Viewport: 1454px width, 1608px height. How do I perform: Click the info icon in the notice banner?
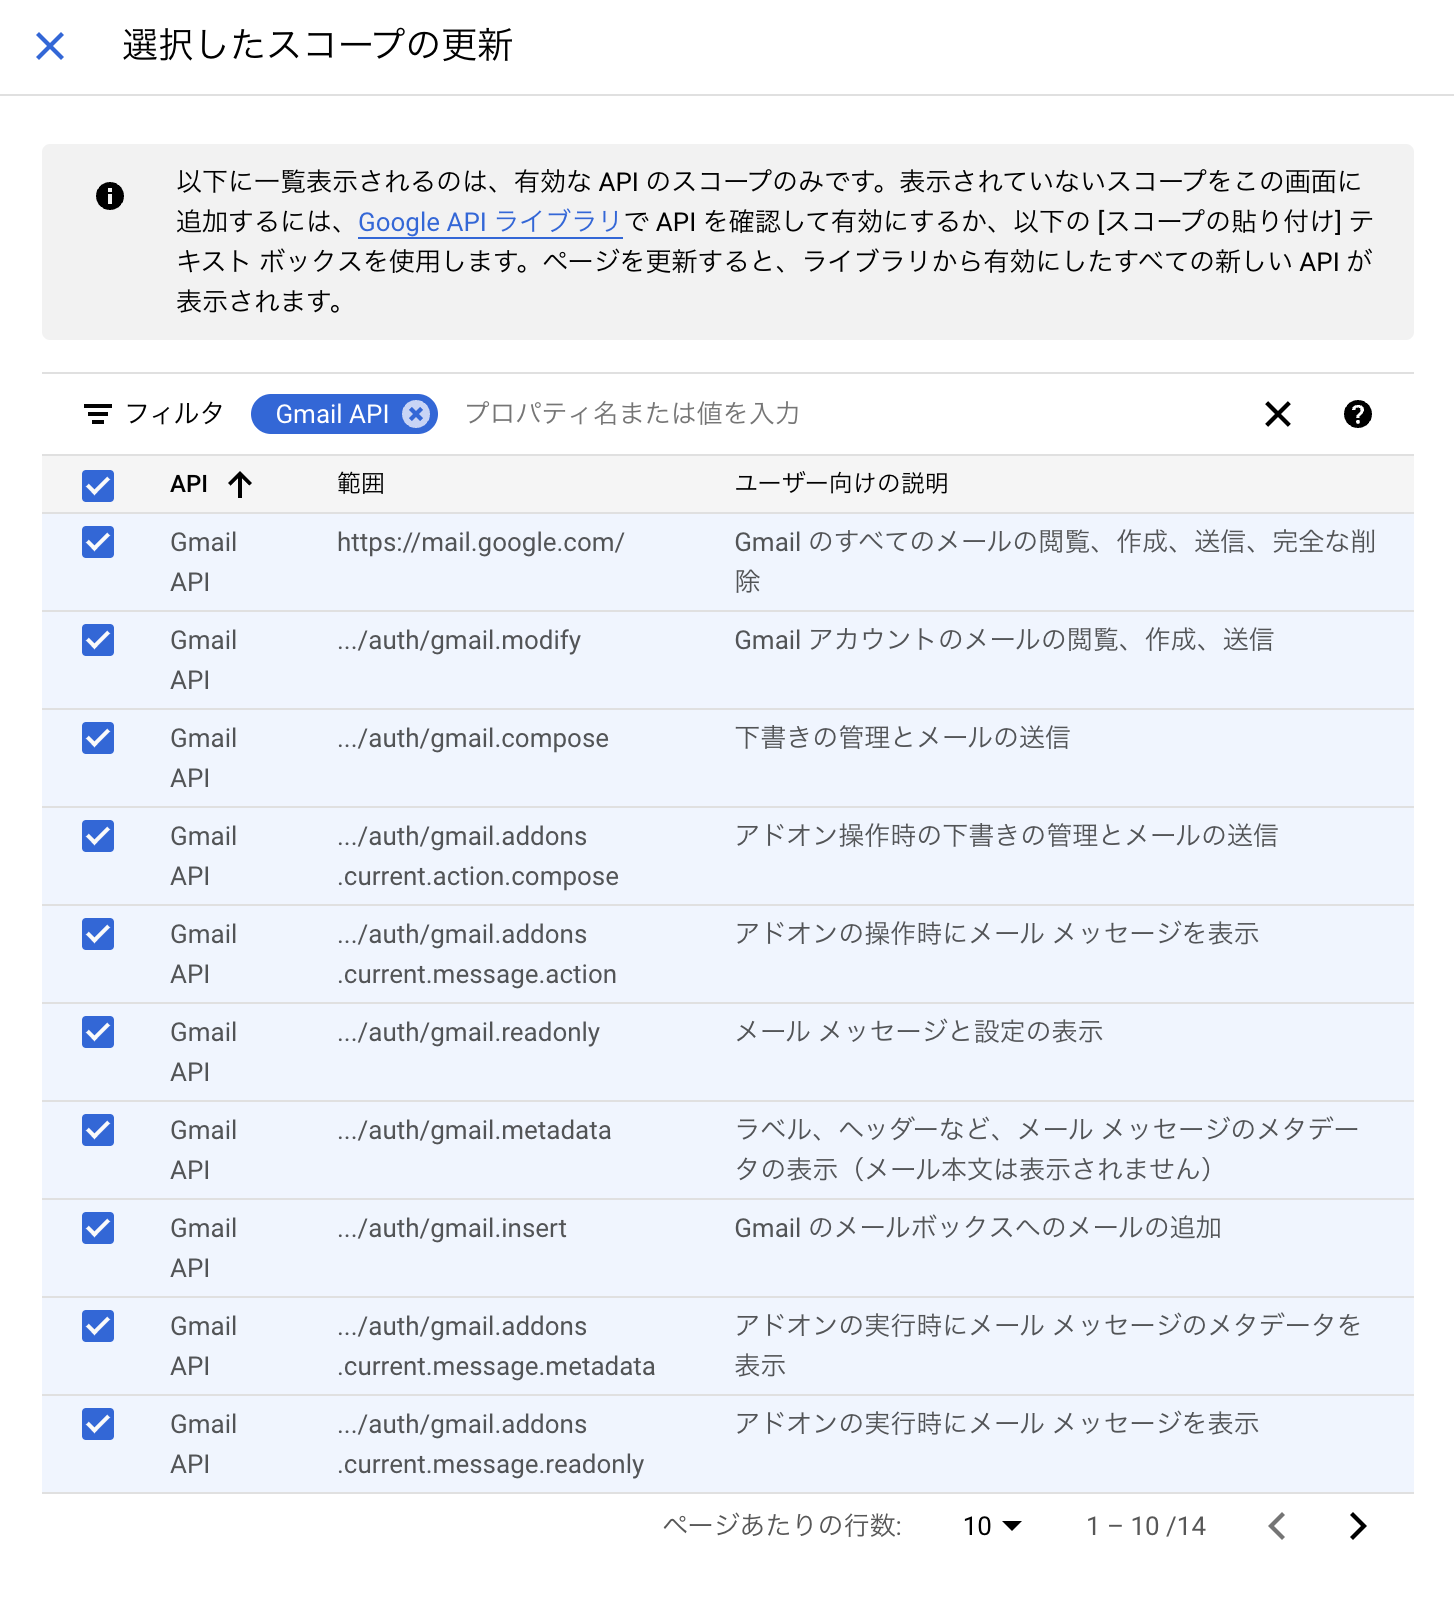(x=110, y=196)
